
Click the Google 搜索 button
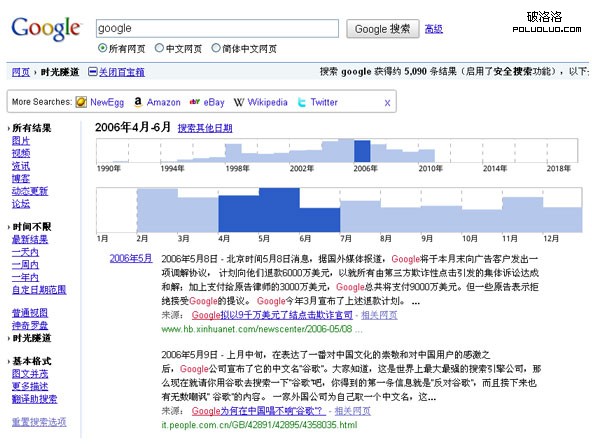click(x=382, y=29)
